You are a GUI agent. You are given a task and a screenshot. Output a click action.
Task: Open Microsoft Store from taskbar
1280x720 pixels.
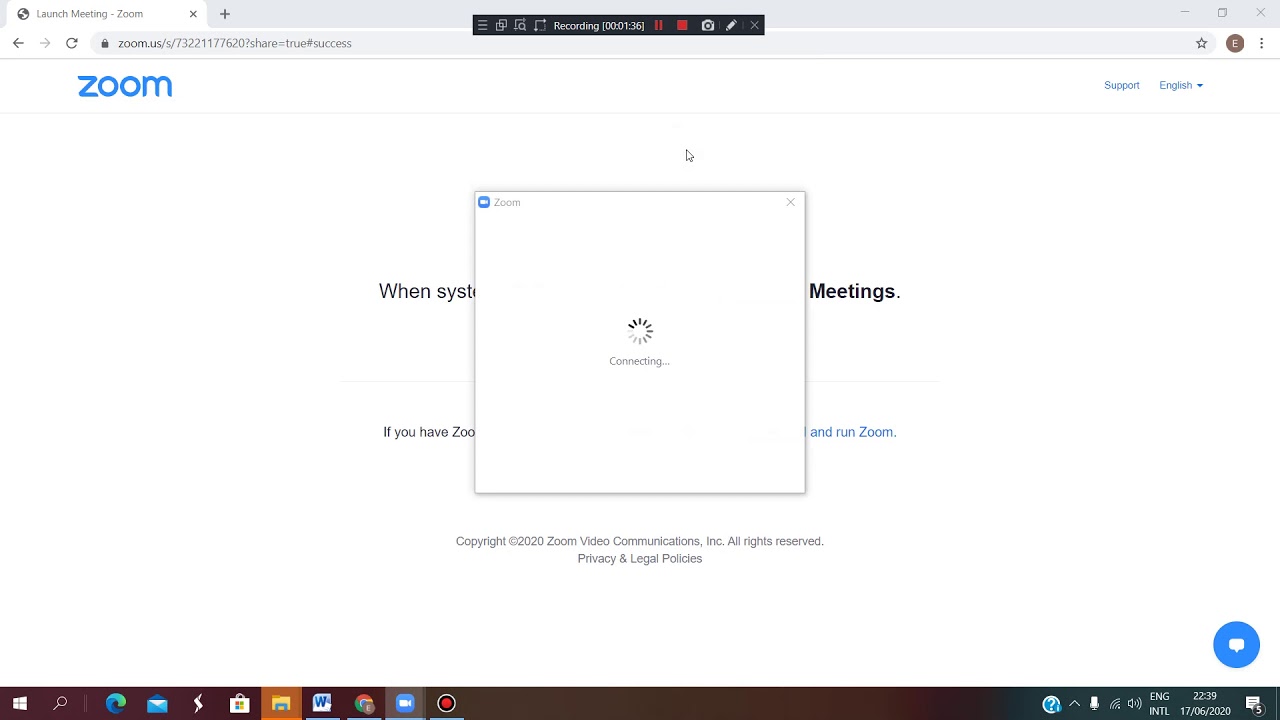coord(239,704)
